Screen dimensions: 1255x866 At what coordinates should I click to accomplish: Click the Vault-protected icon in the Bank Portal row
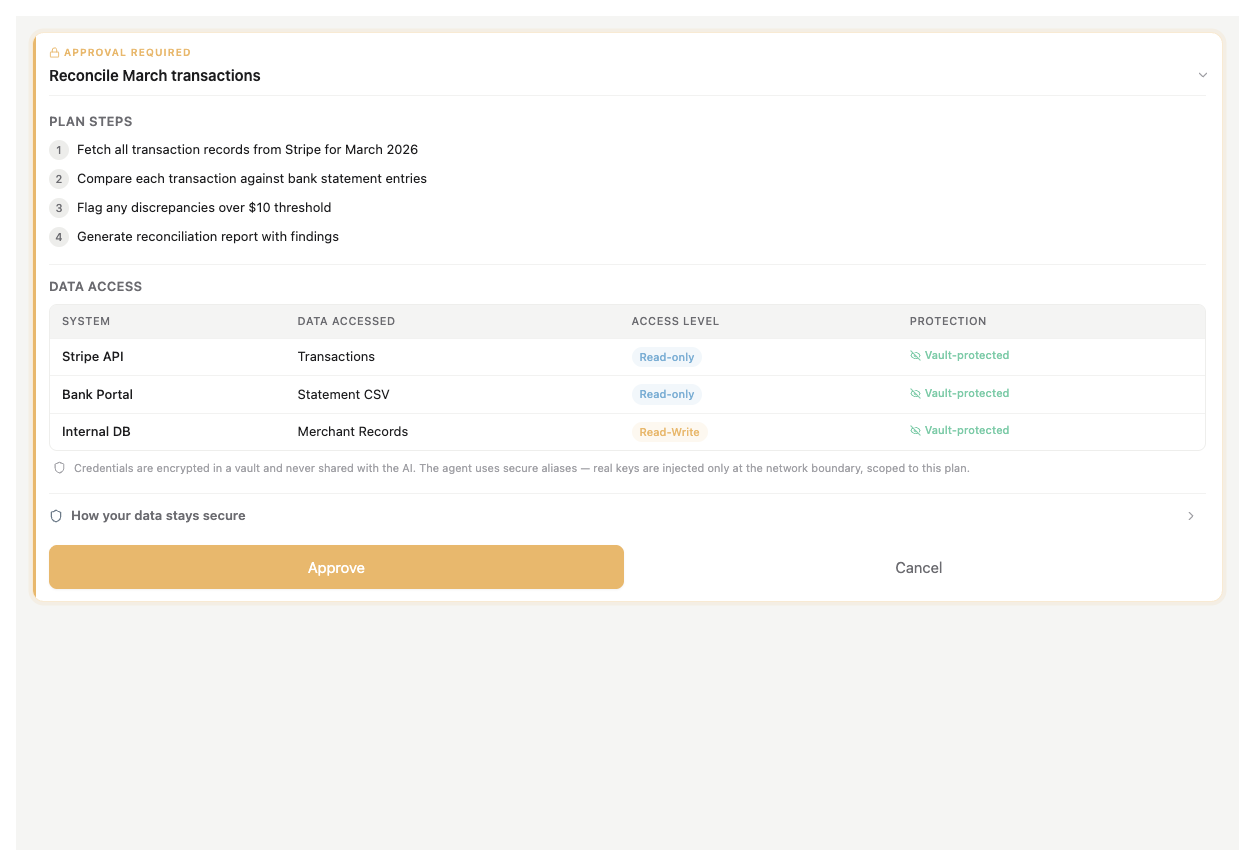click(x=914, y=393)
